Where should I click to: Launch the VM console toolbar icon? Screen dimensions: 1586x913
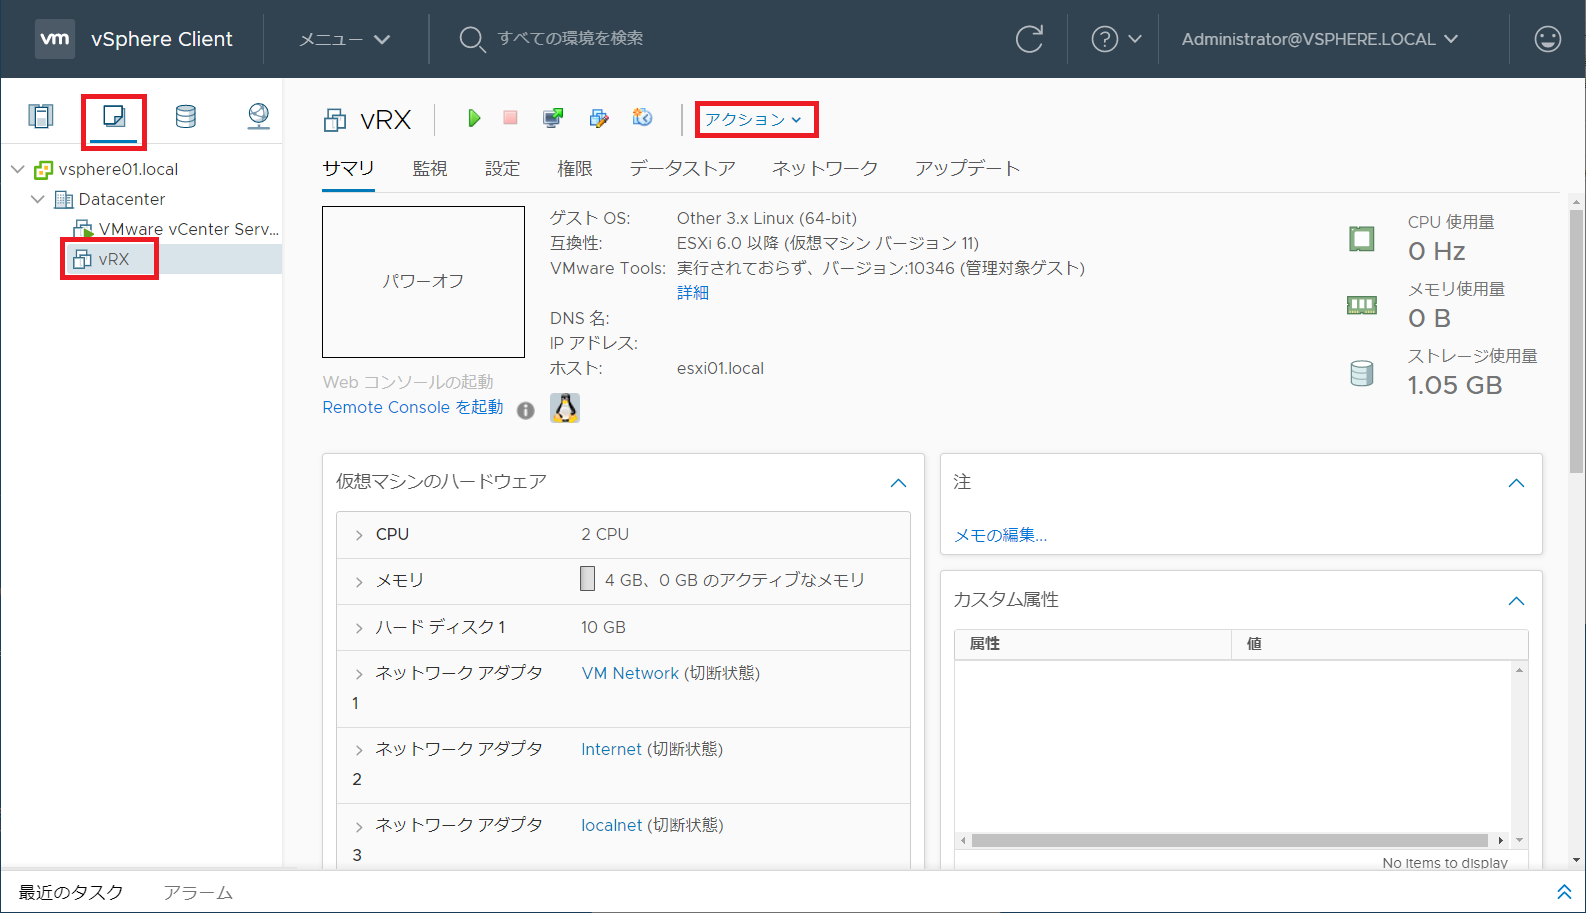553,118
